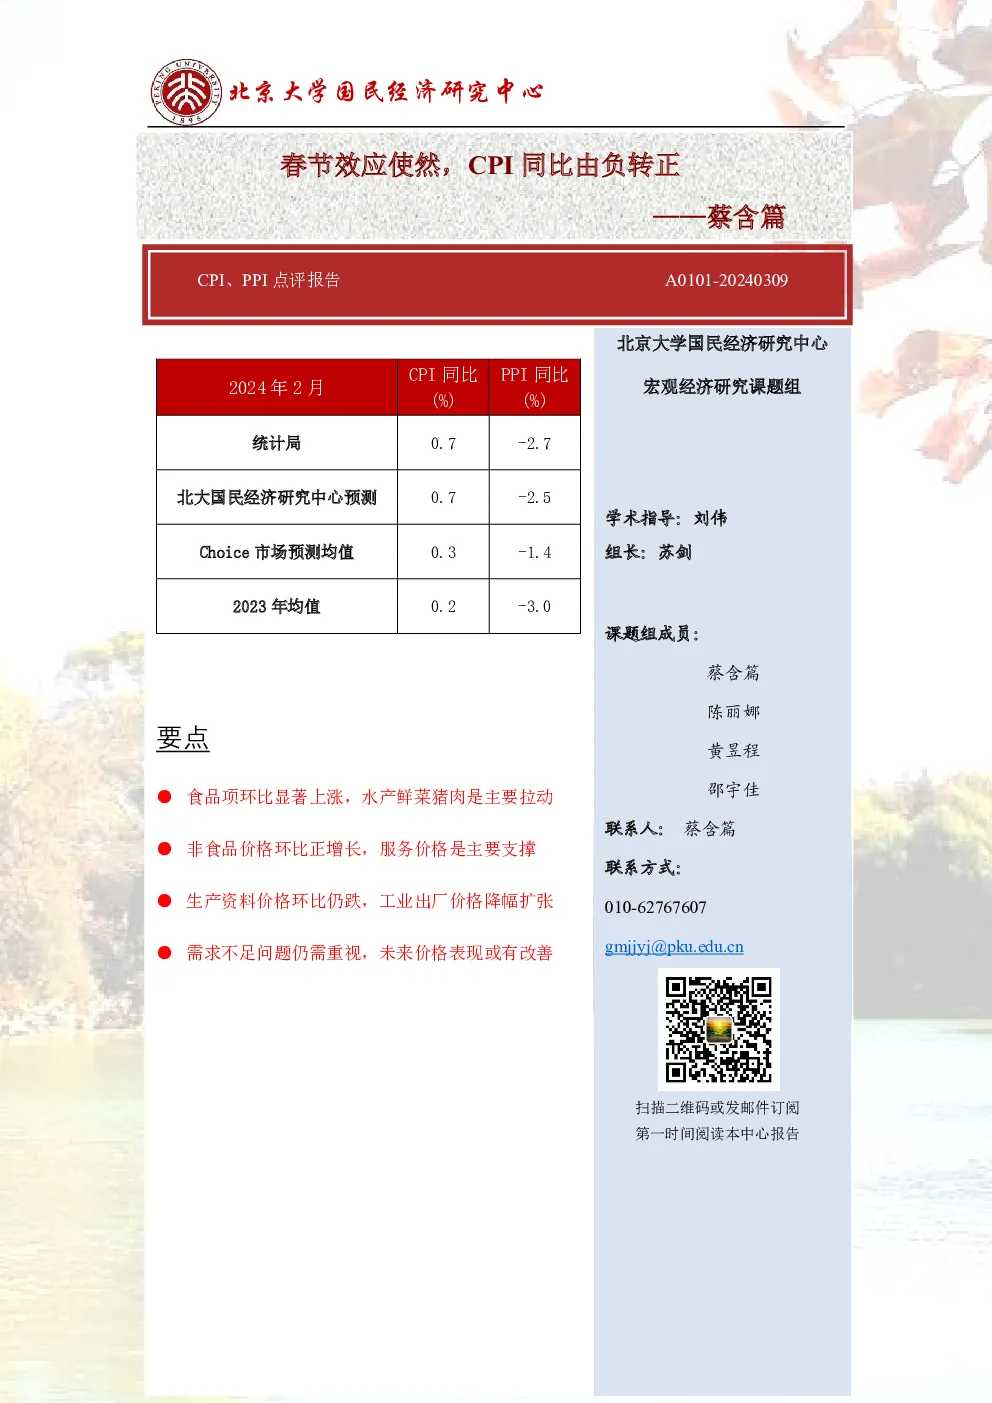
Task: Click CPI value 0.2 in 2023年均值 row
Action: [443, 606]
